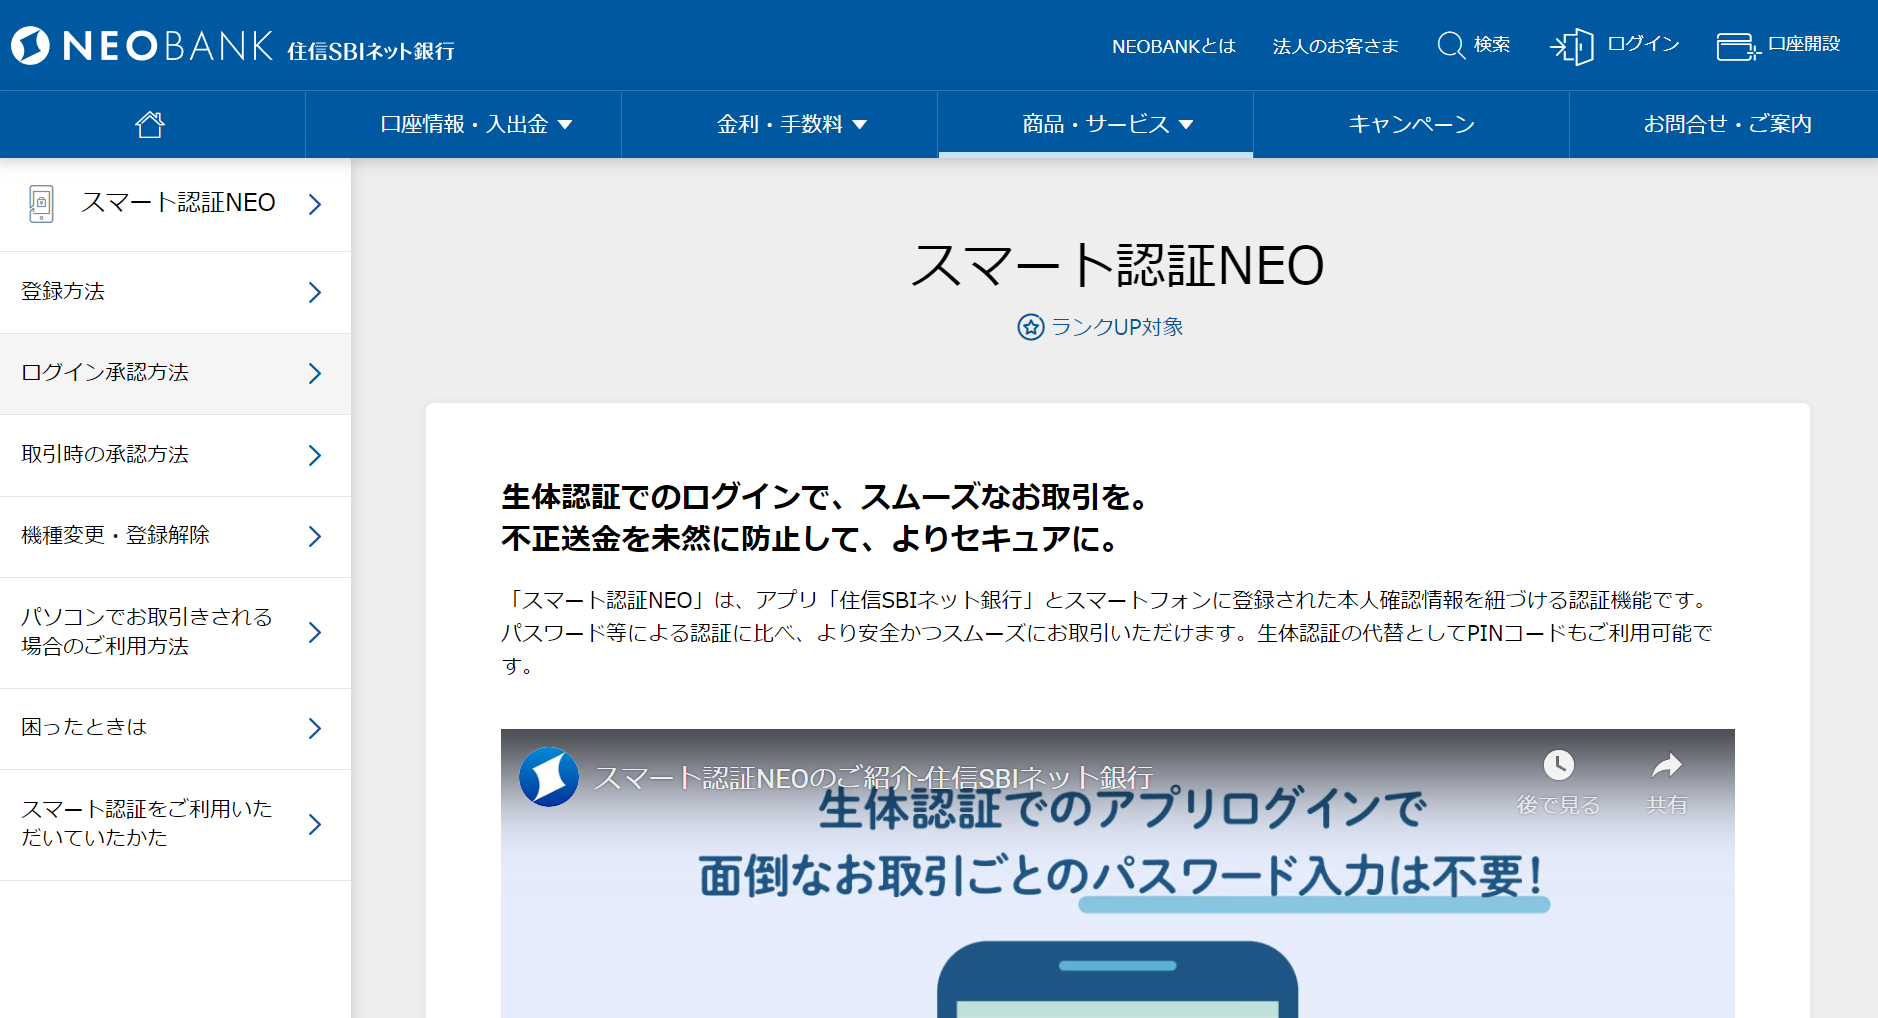Click the account opening card icon
This screenshot has width=1878, height=1018.
tap(1738, 46)
